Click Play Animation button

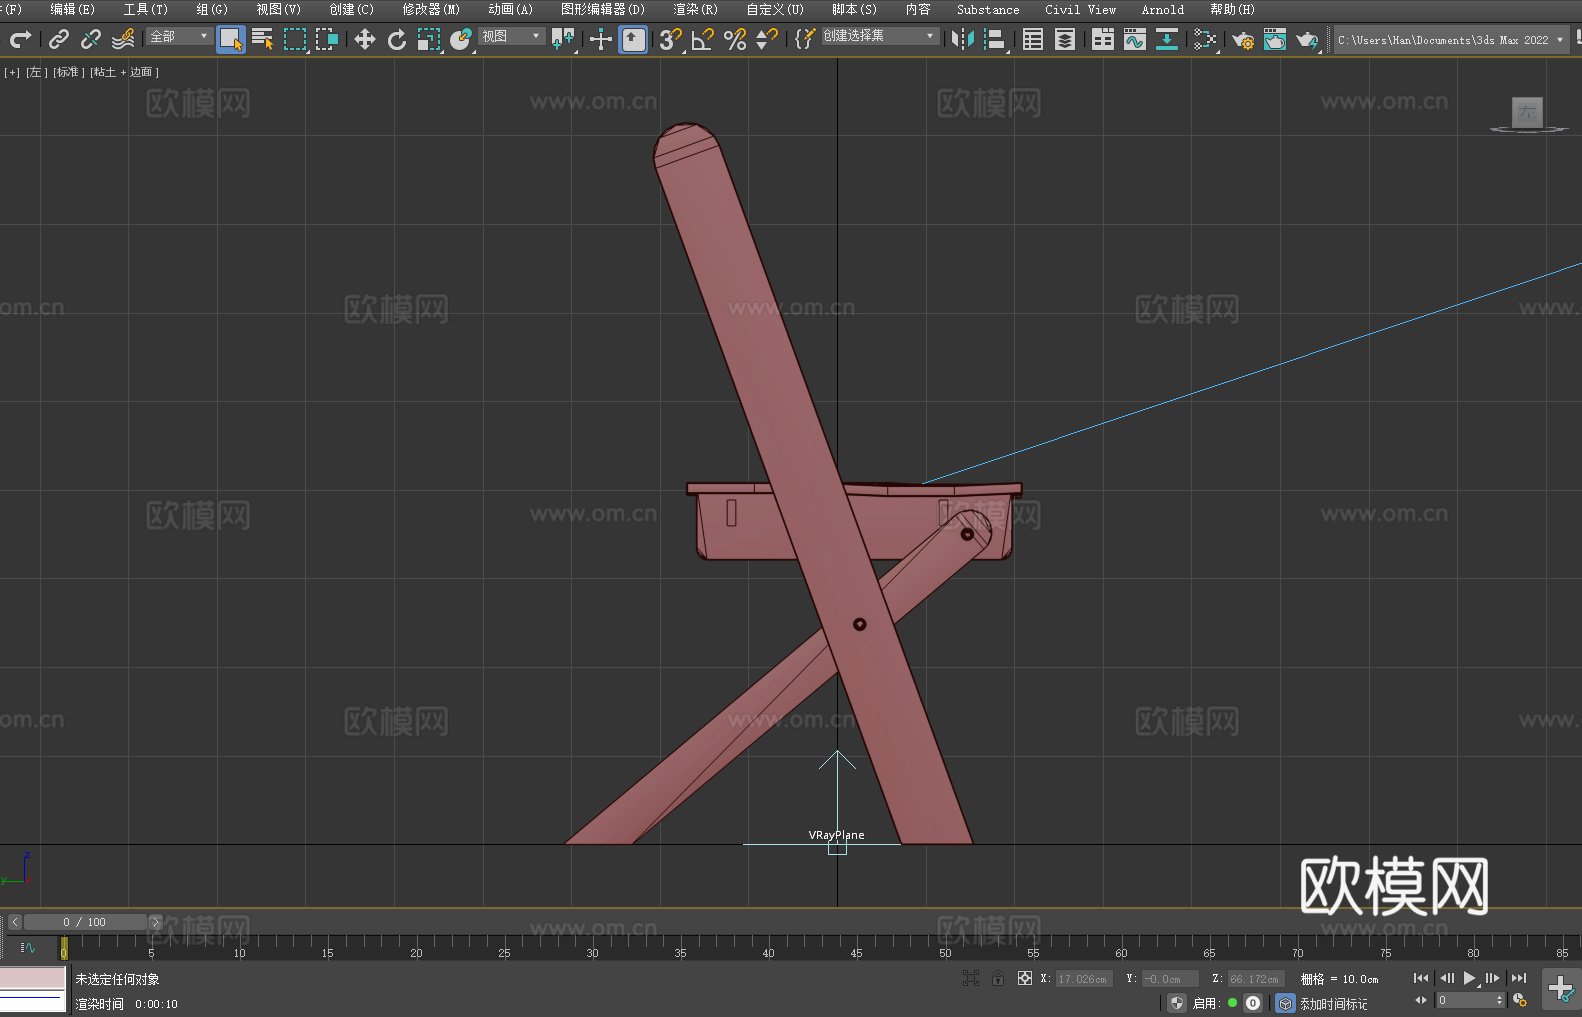pos(1469,978)
